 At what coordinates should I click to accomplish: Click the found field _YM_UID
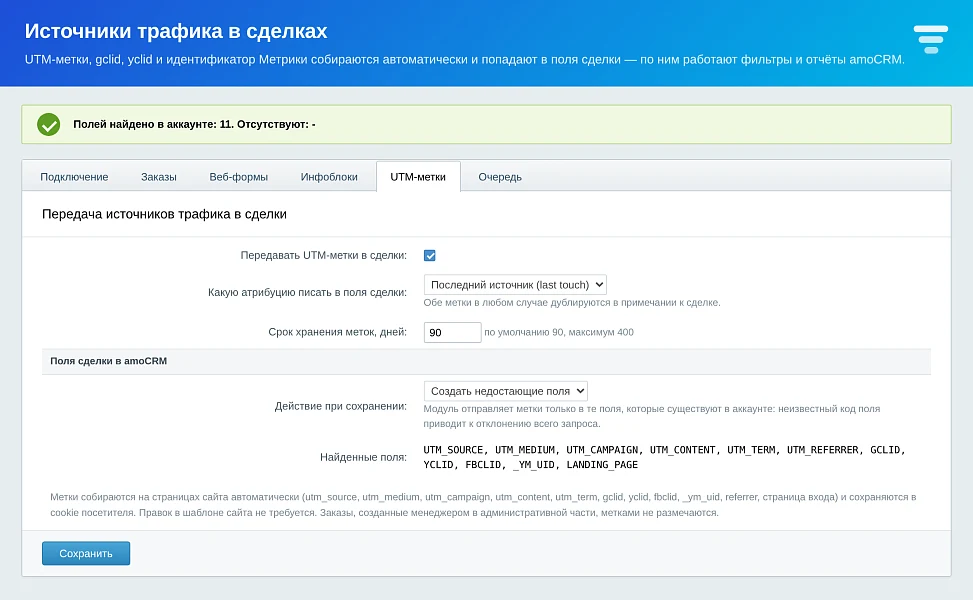tap(534, 465)
